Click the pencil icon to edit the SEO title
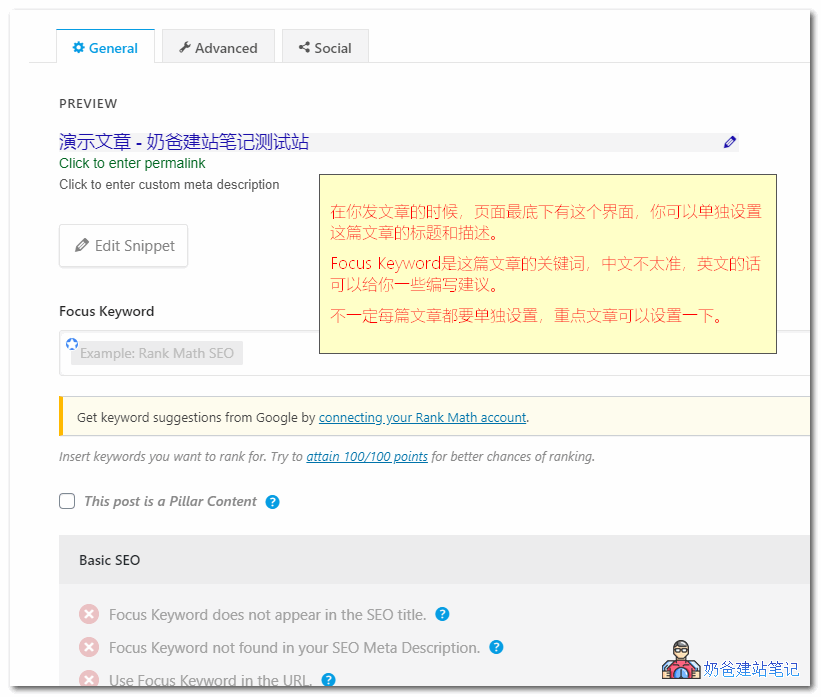Viewport: 821px width, 697px height. tap(730, 142)
